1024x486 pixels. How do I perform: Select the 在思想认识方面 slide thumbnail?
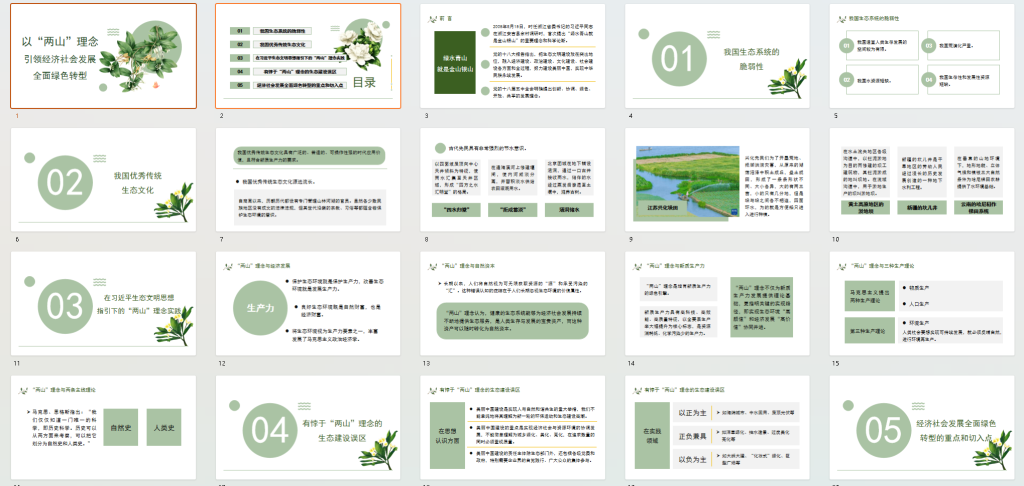[x=513, y=427]
